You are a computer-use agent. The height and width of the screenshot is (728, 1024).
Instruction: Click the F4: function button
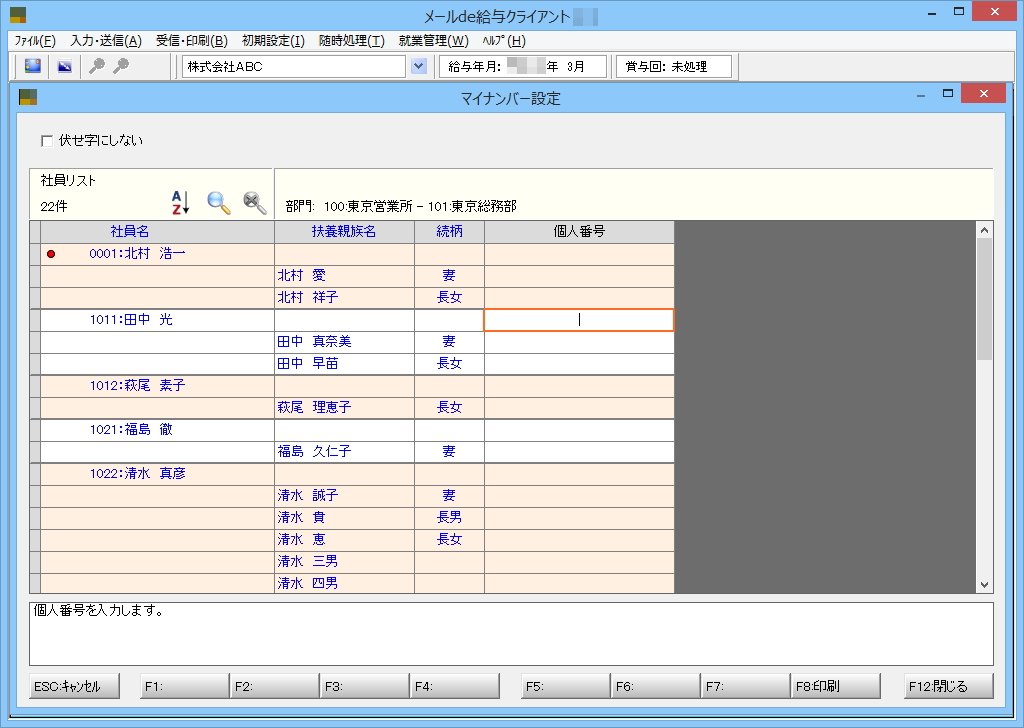click(455, 686)
